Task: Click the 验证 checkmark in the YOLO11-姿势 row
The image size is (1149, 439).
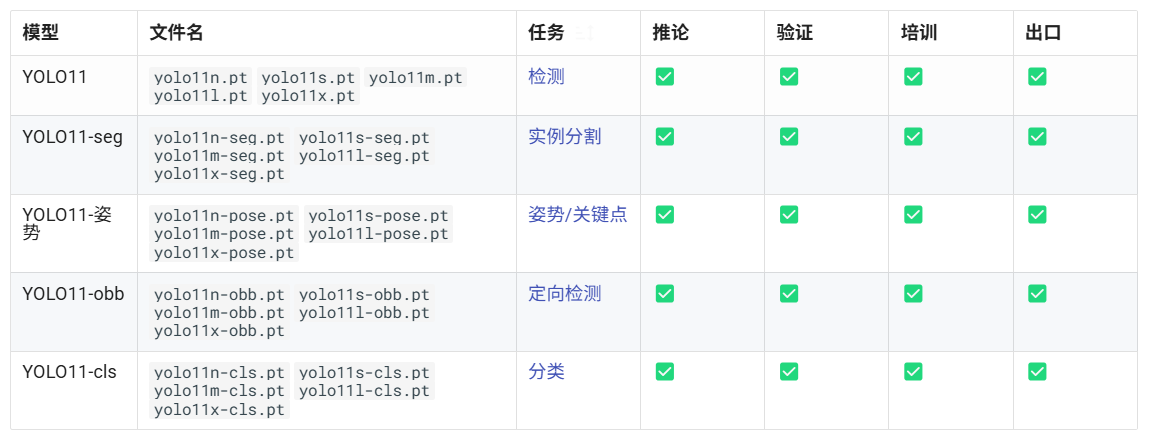Action: [788, 215]
